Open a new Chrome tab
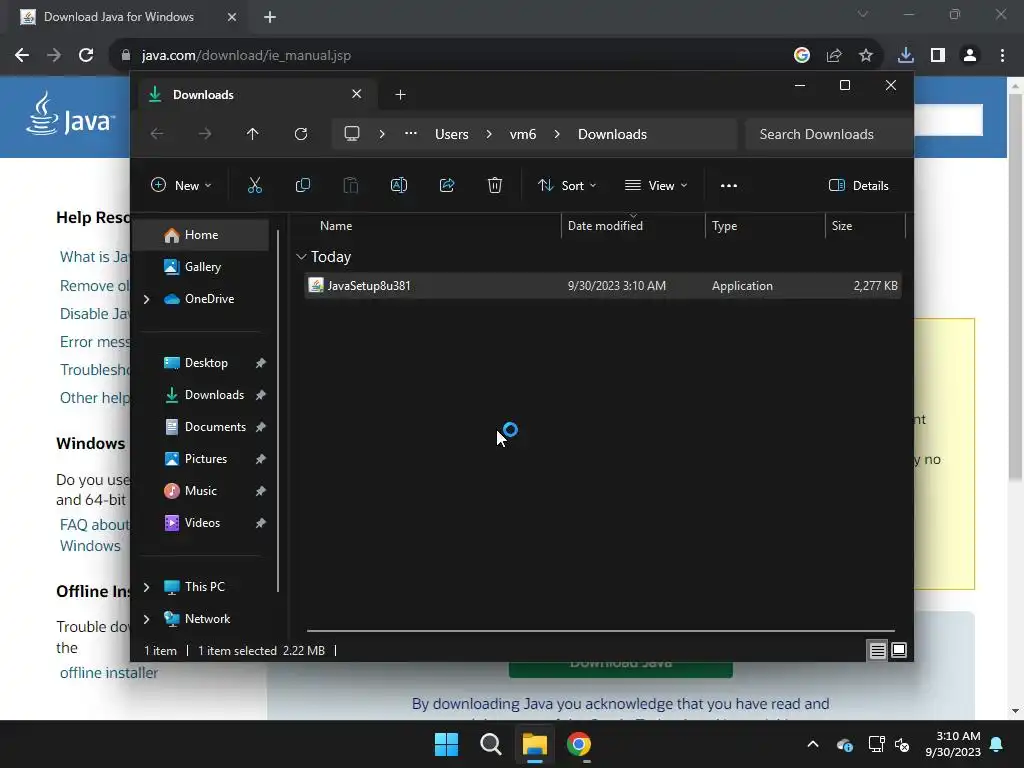Viewport: 1024px width, 768px height. click(x=270, y=17)
